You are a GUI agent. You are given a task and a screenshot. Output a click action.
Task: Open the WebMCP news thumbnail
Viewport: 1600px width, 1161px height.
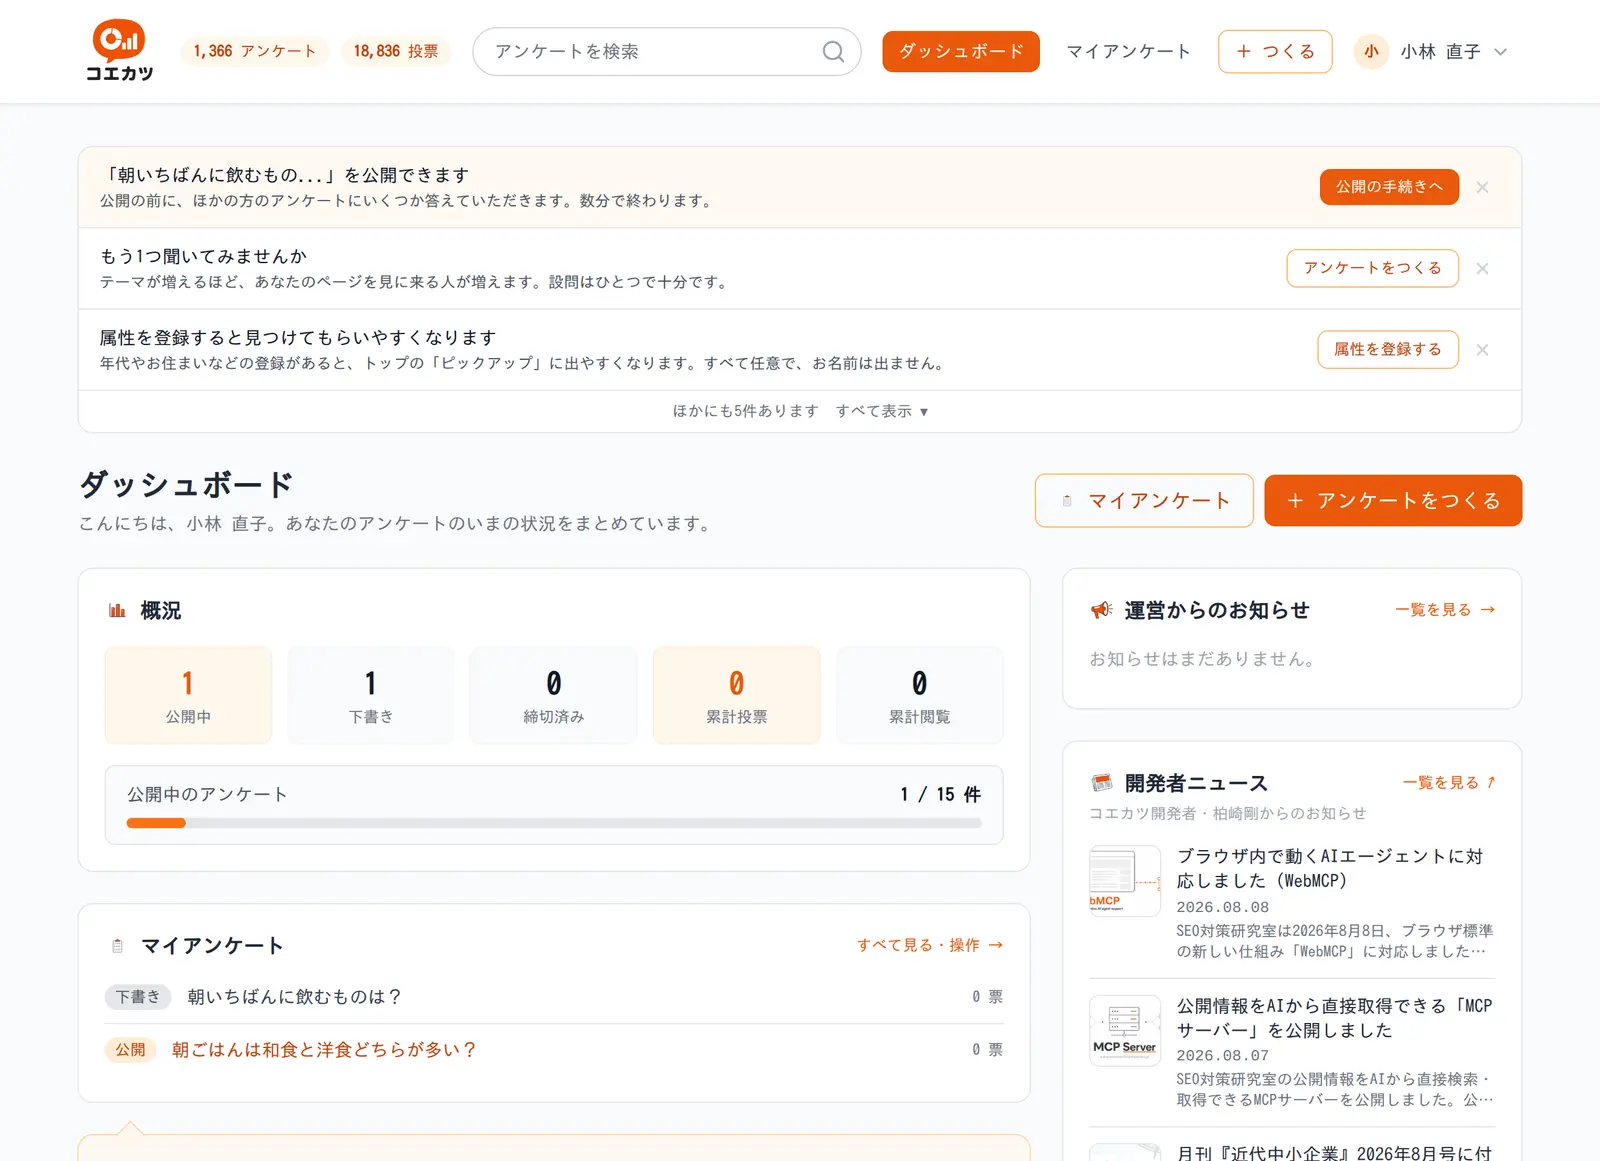tap(1125, 881)
